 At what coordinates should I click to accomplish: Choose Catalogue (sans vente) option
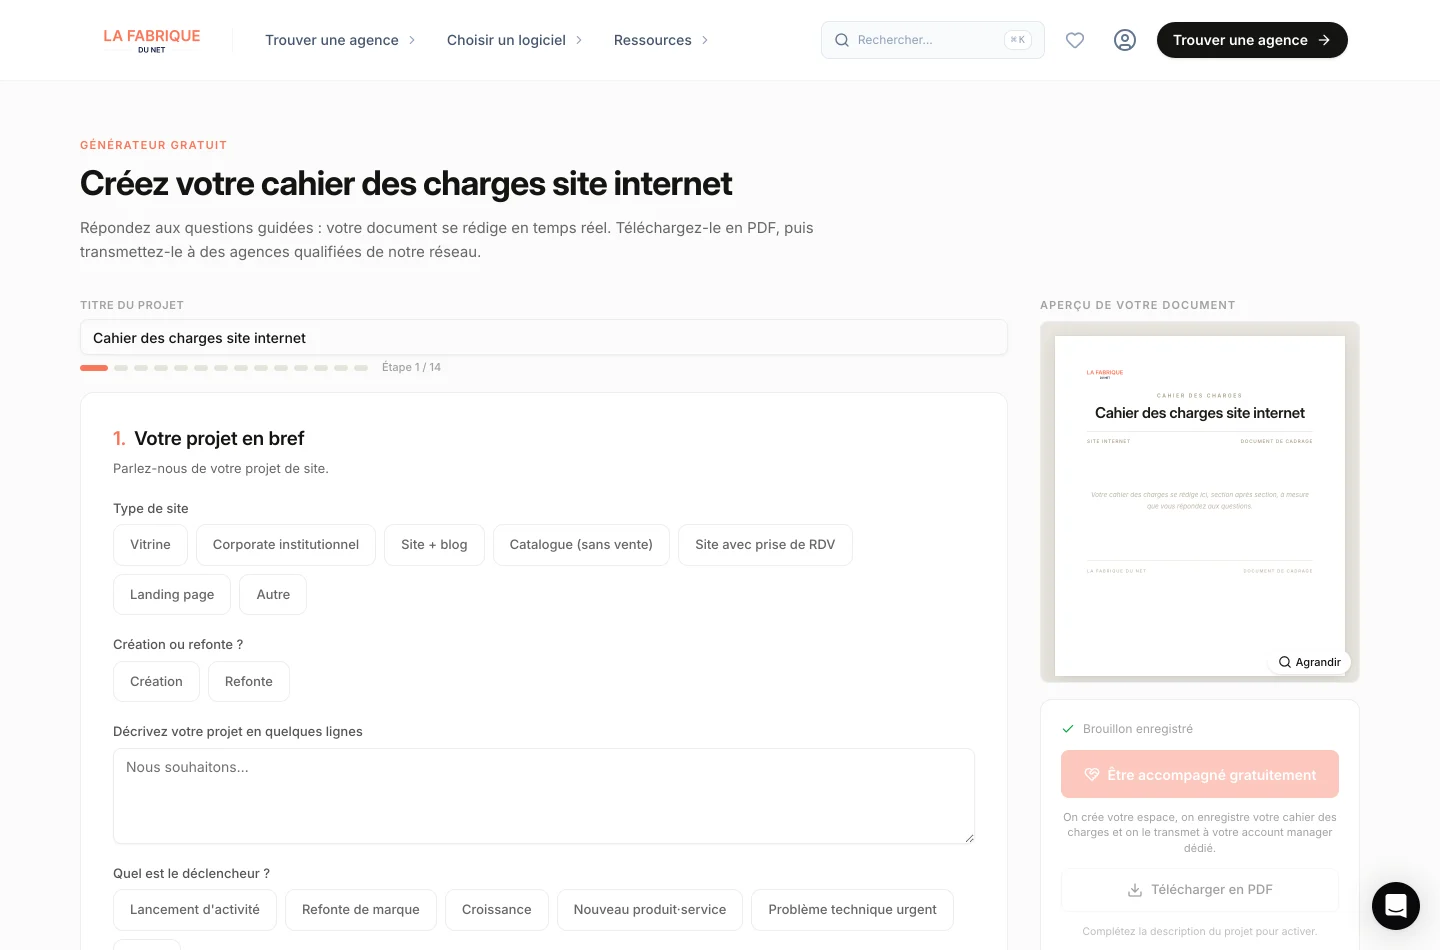tap(581, 545)
